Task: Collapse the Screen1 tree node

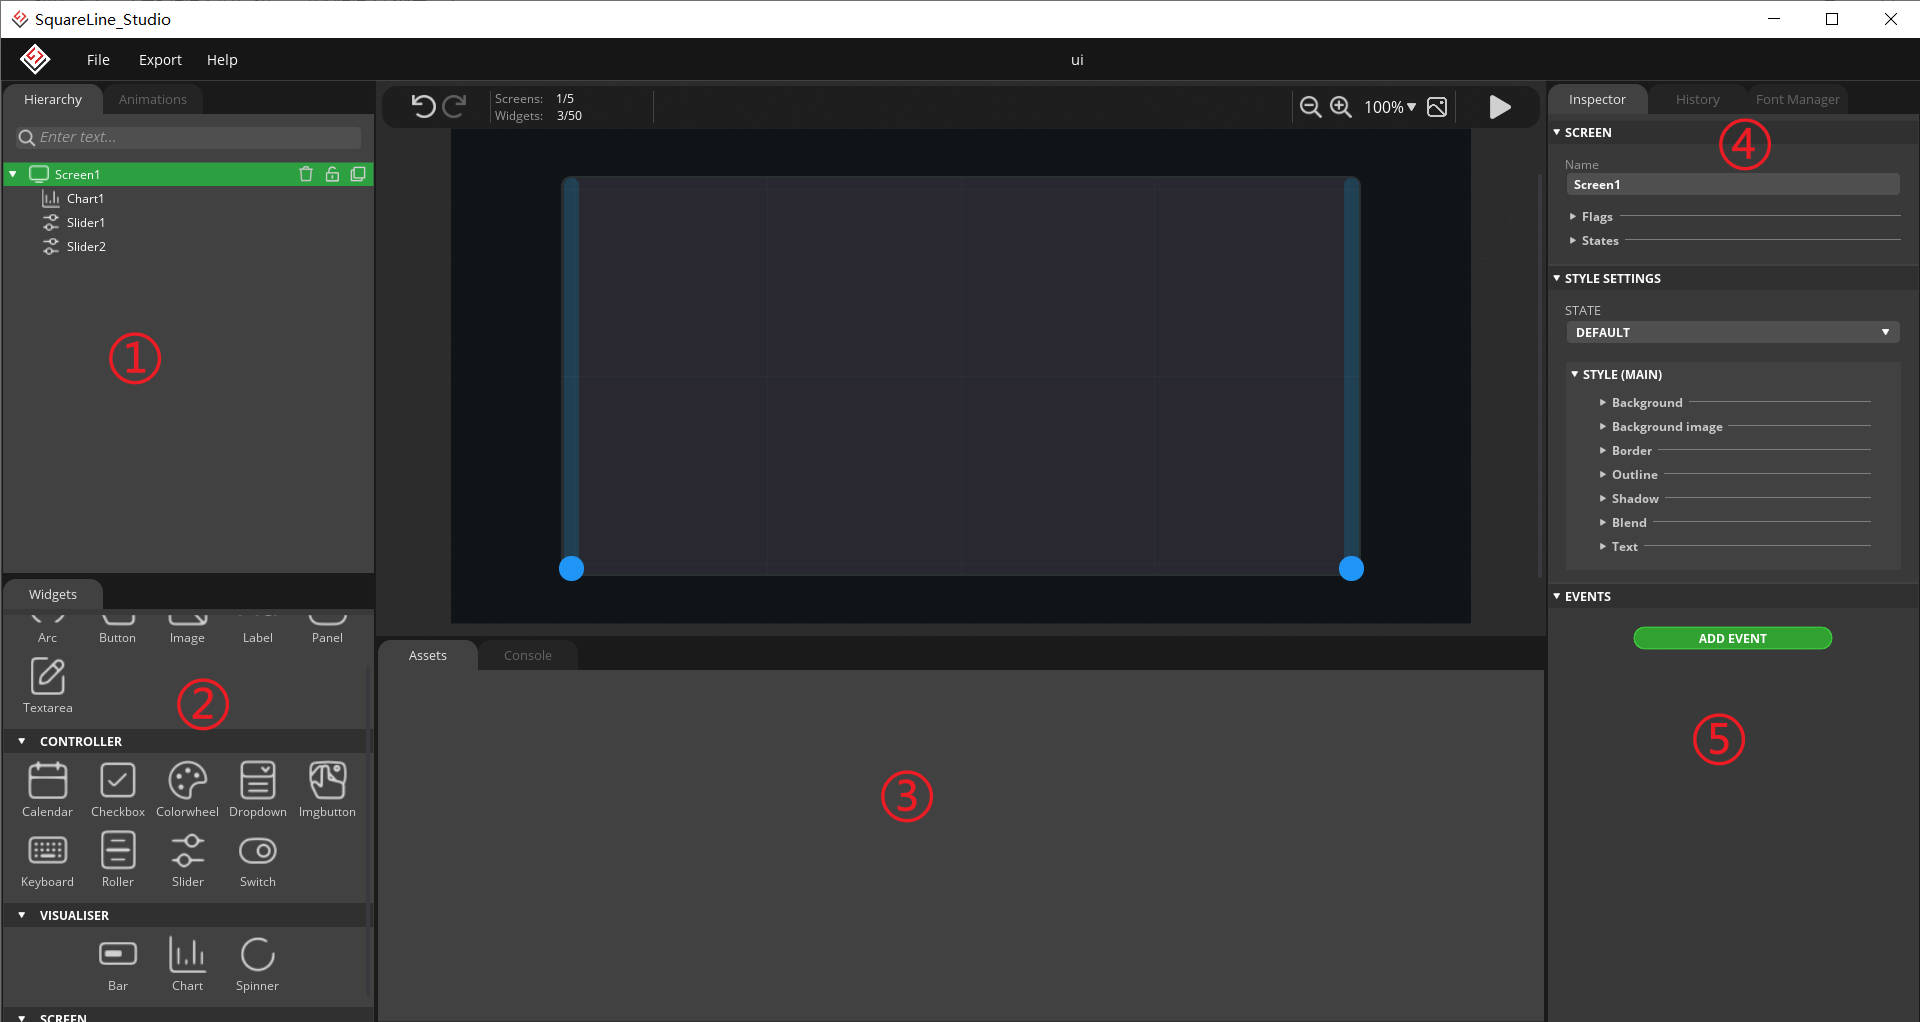Action: pos(13,174)
